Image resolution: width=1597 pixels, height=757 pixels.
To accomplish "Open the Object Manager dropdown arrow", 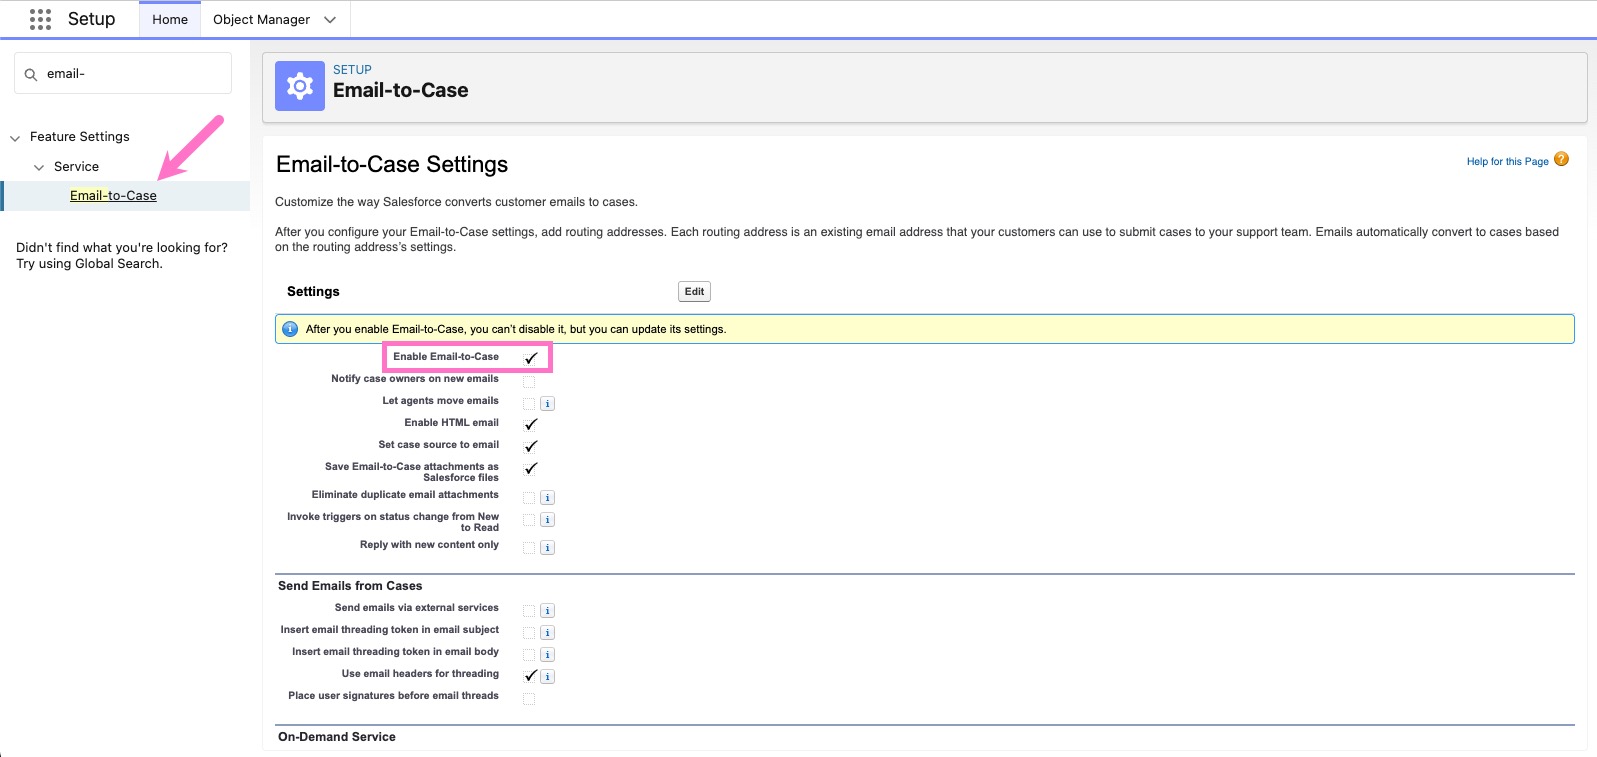I will [330, 20].
